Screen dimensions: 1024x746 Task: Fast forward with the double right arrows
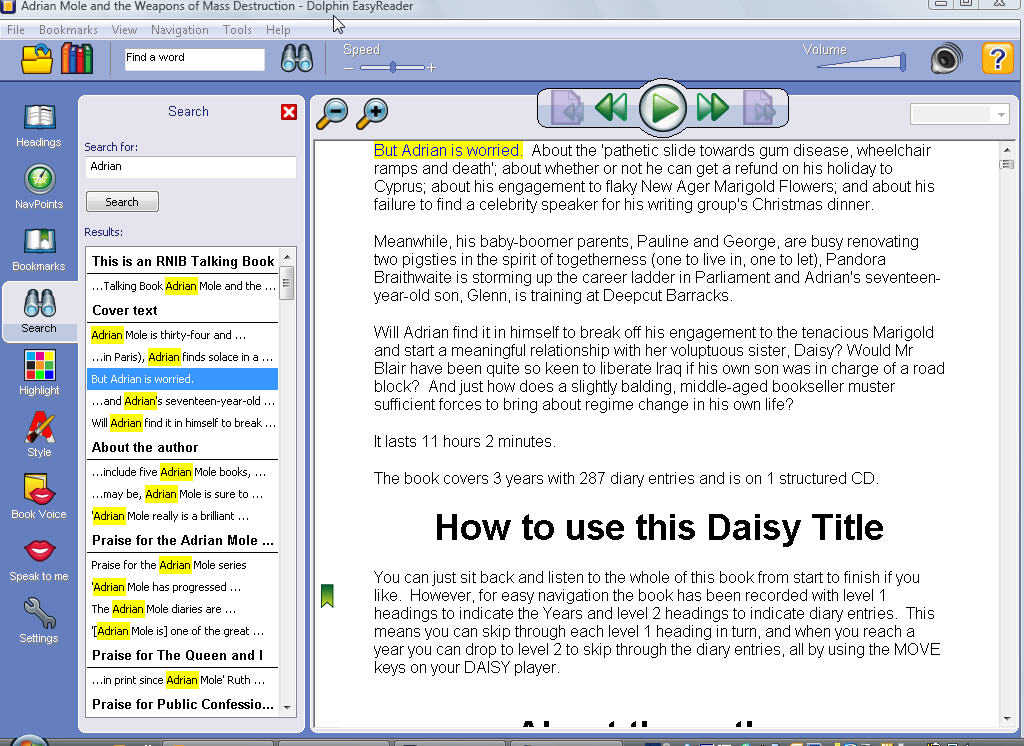coord(712,107)
